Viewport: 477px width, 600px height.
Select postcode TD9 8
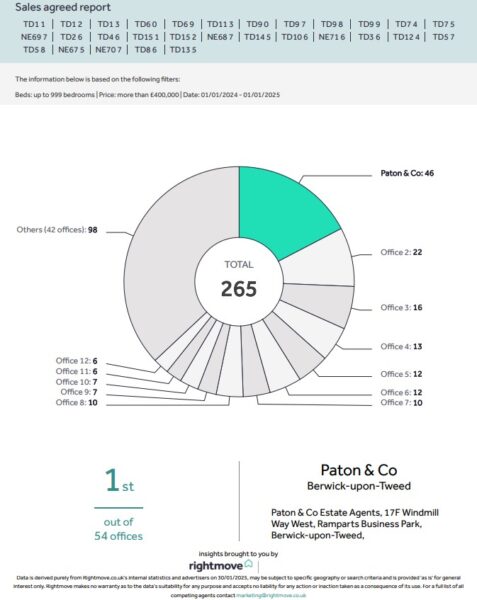(332, 24)
